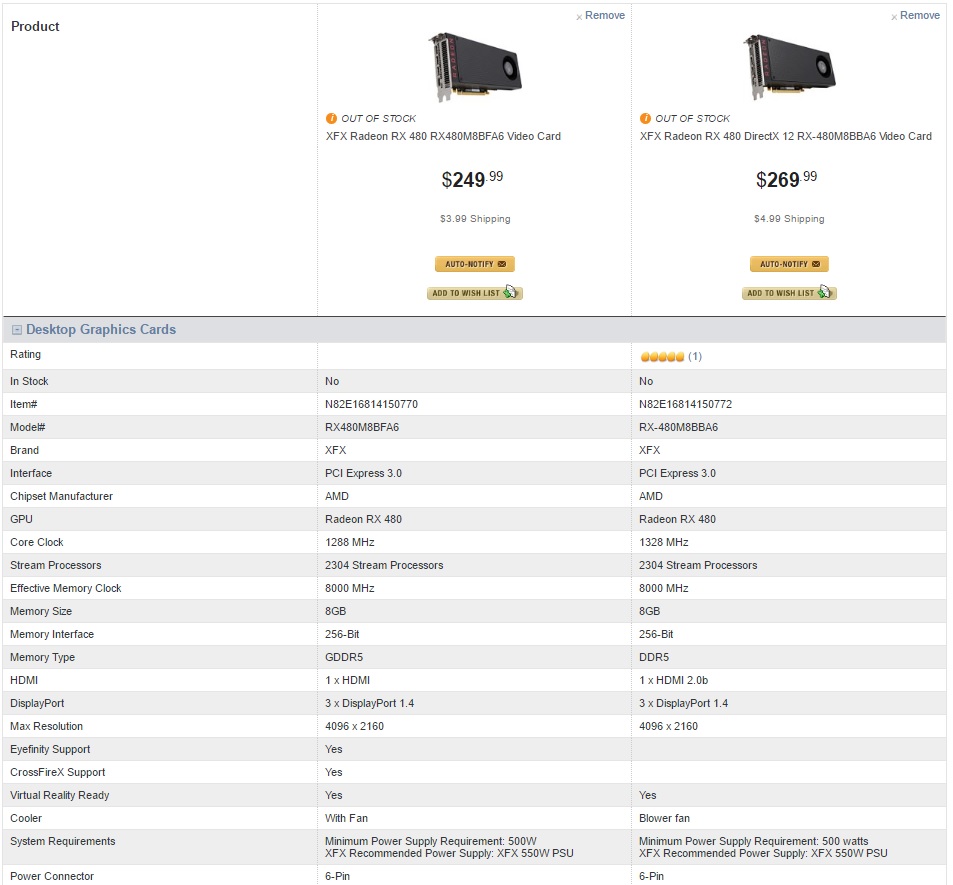Click the $3.99 Shipping text

tap(475, 219)
